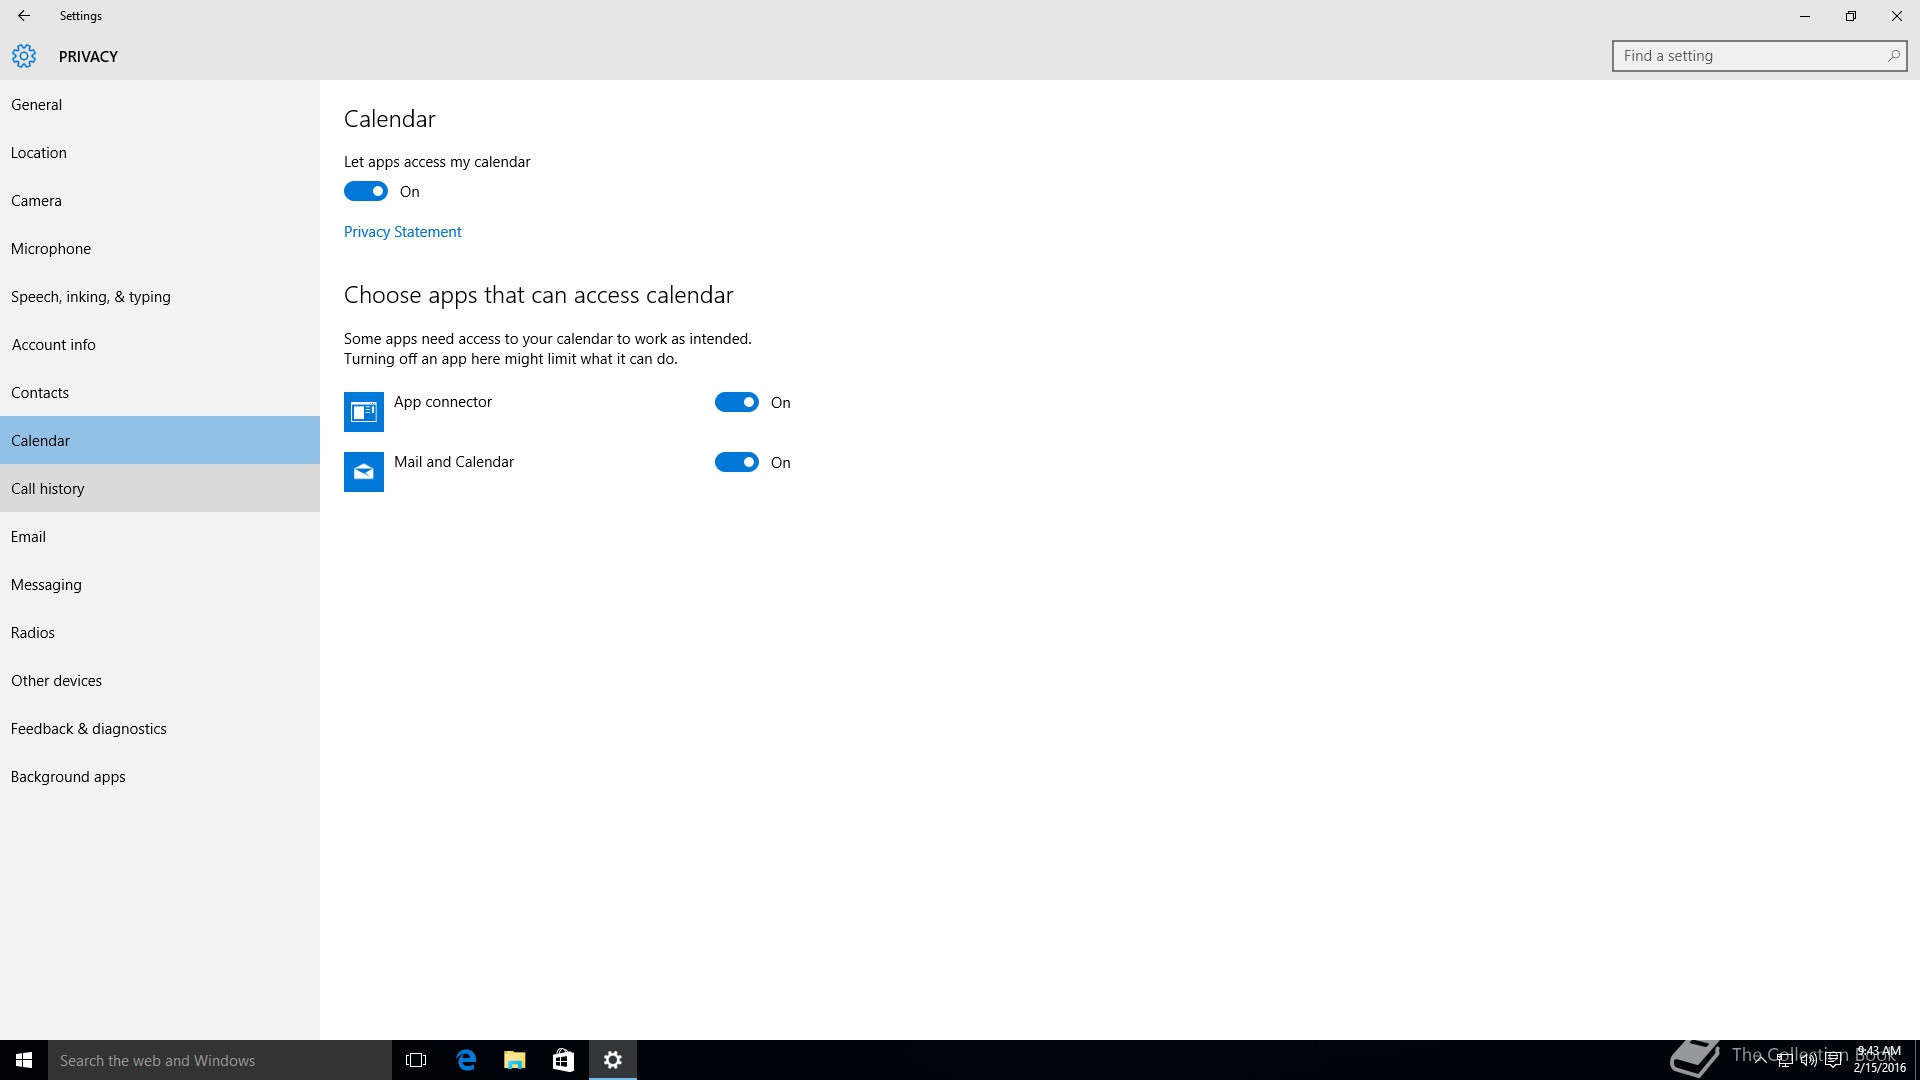
Task: Click the Privacy gear icon
Action: [24, 56]
